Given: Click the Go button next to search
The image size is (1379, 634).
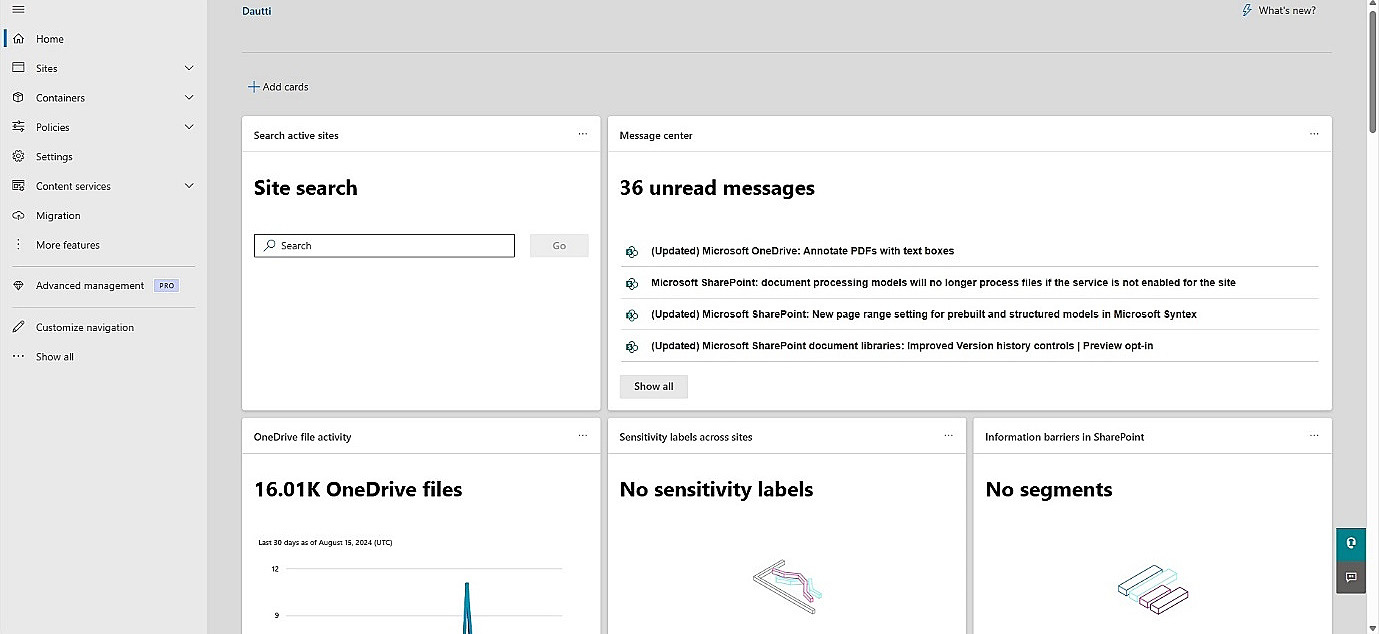Looking at the screenshot, I should (x=559, y=245).
